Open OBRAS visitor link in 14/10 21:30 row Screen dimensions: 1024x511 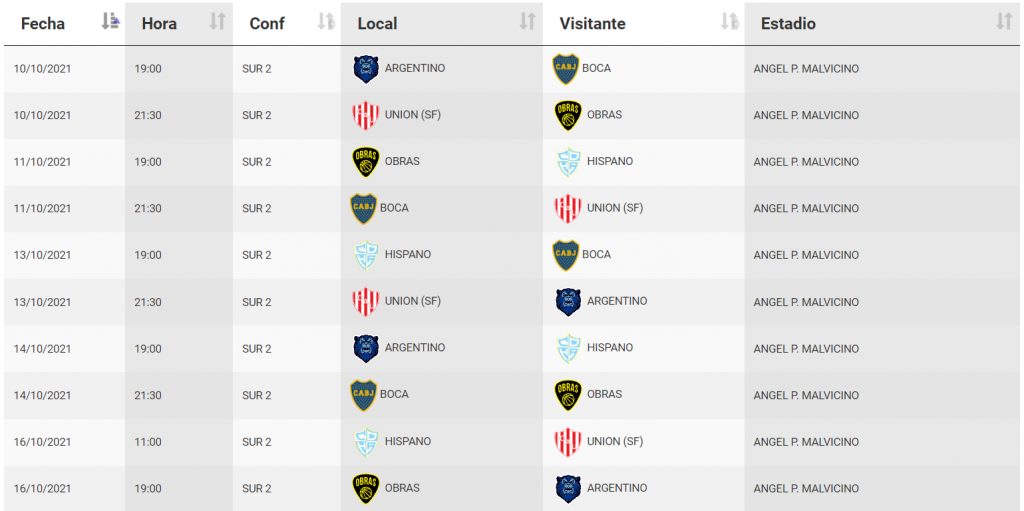click(604, 394)
